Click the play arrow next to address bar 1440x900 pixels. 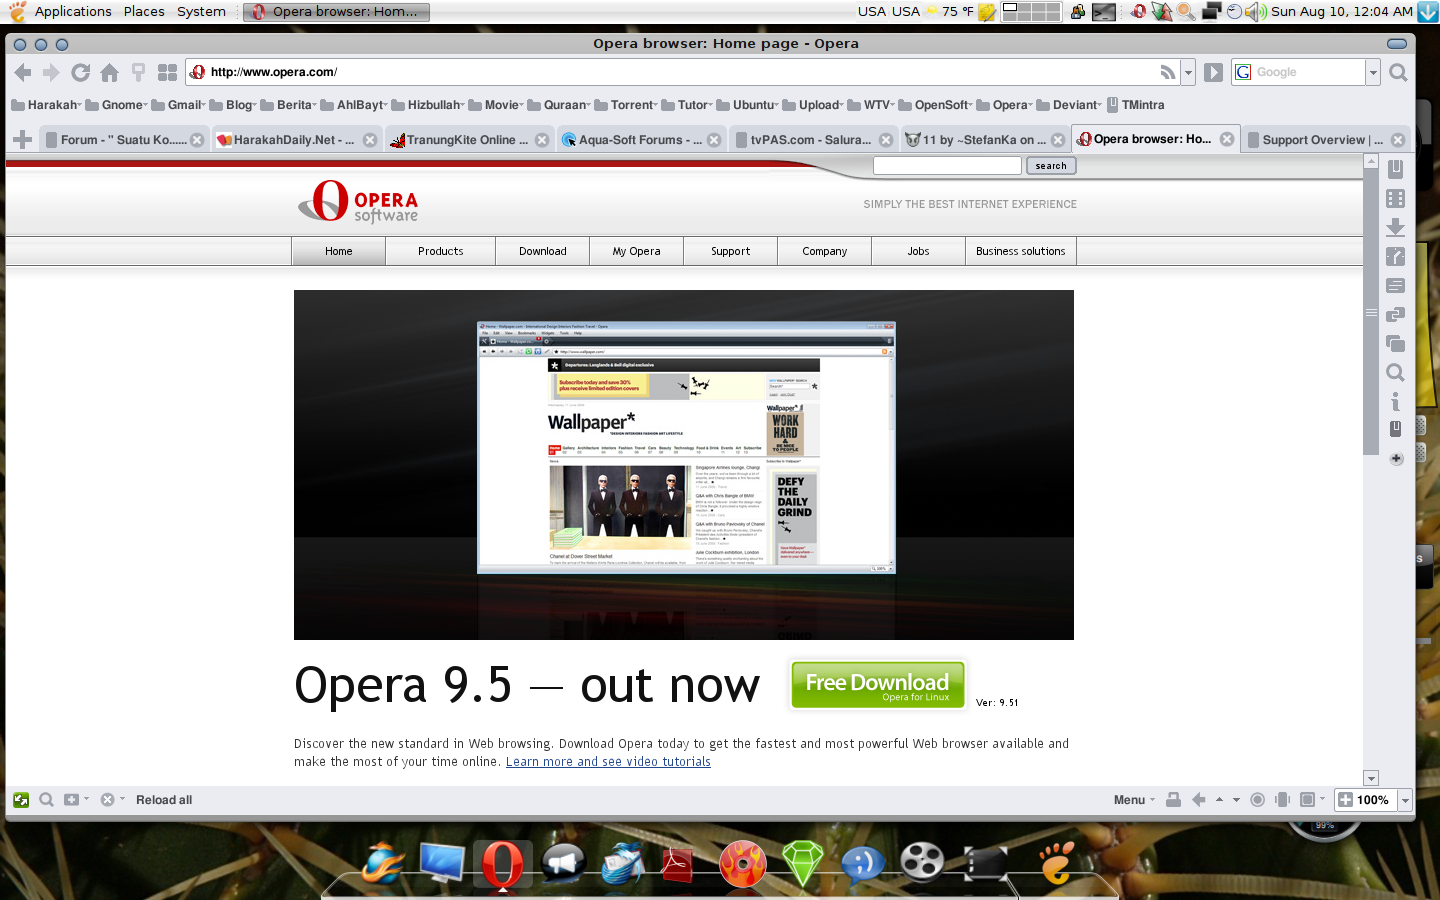(x=1213, y=72)
